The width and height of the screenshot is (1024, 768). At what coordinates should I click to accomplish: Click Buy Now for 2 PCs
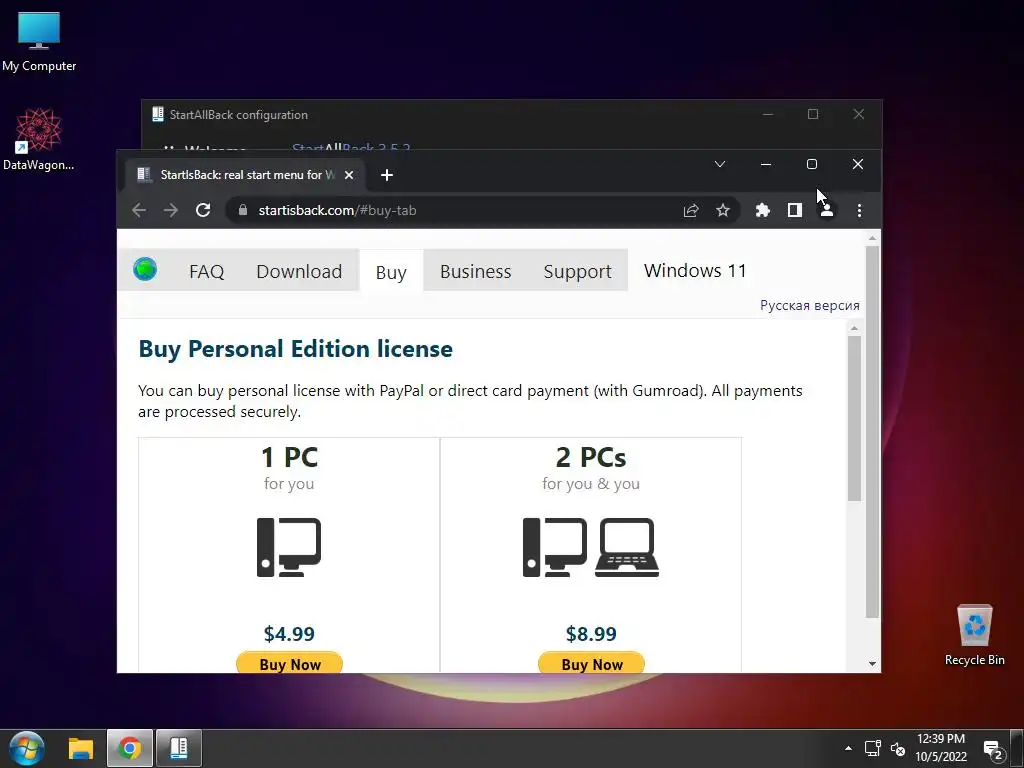coord(592,663)
